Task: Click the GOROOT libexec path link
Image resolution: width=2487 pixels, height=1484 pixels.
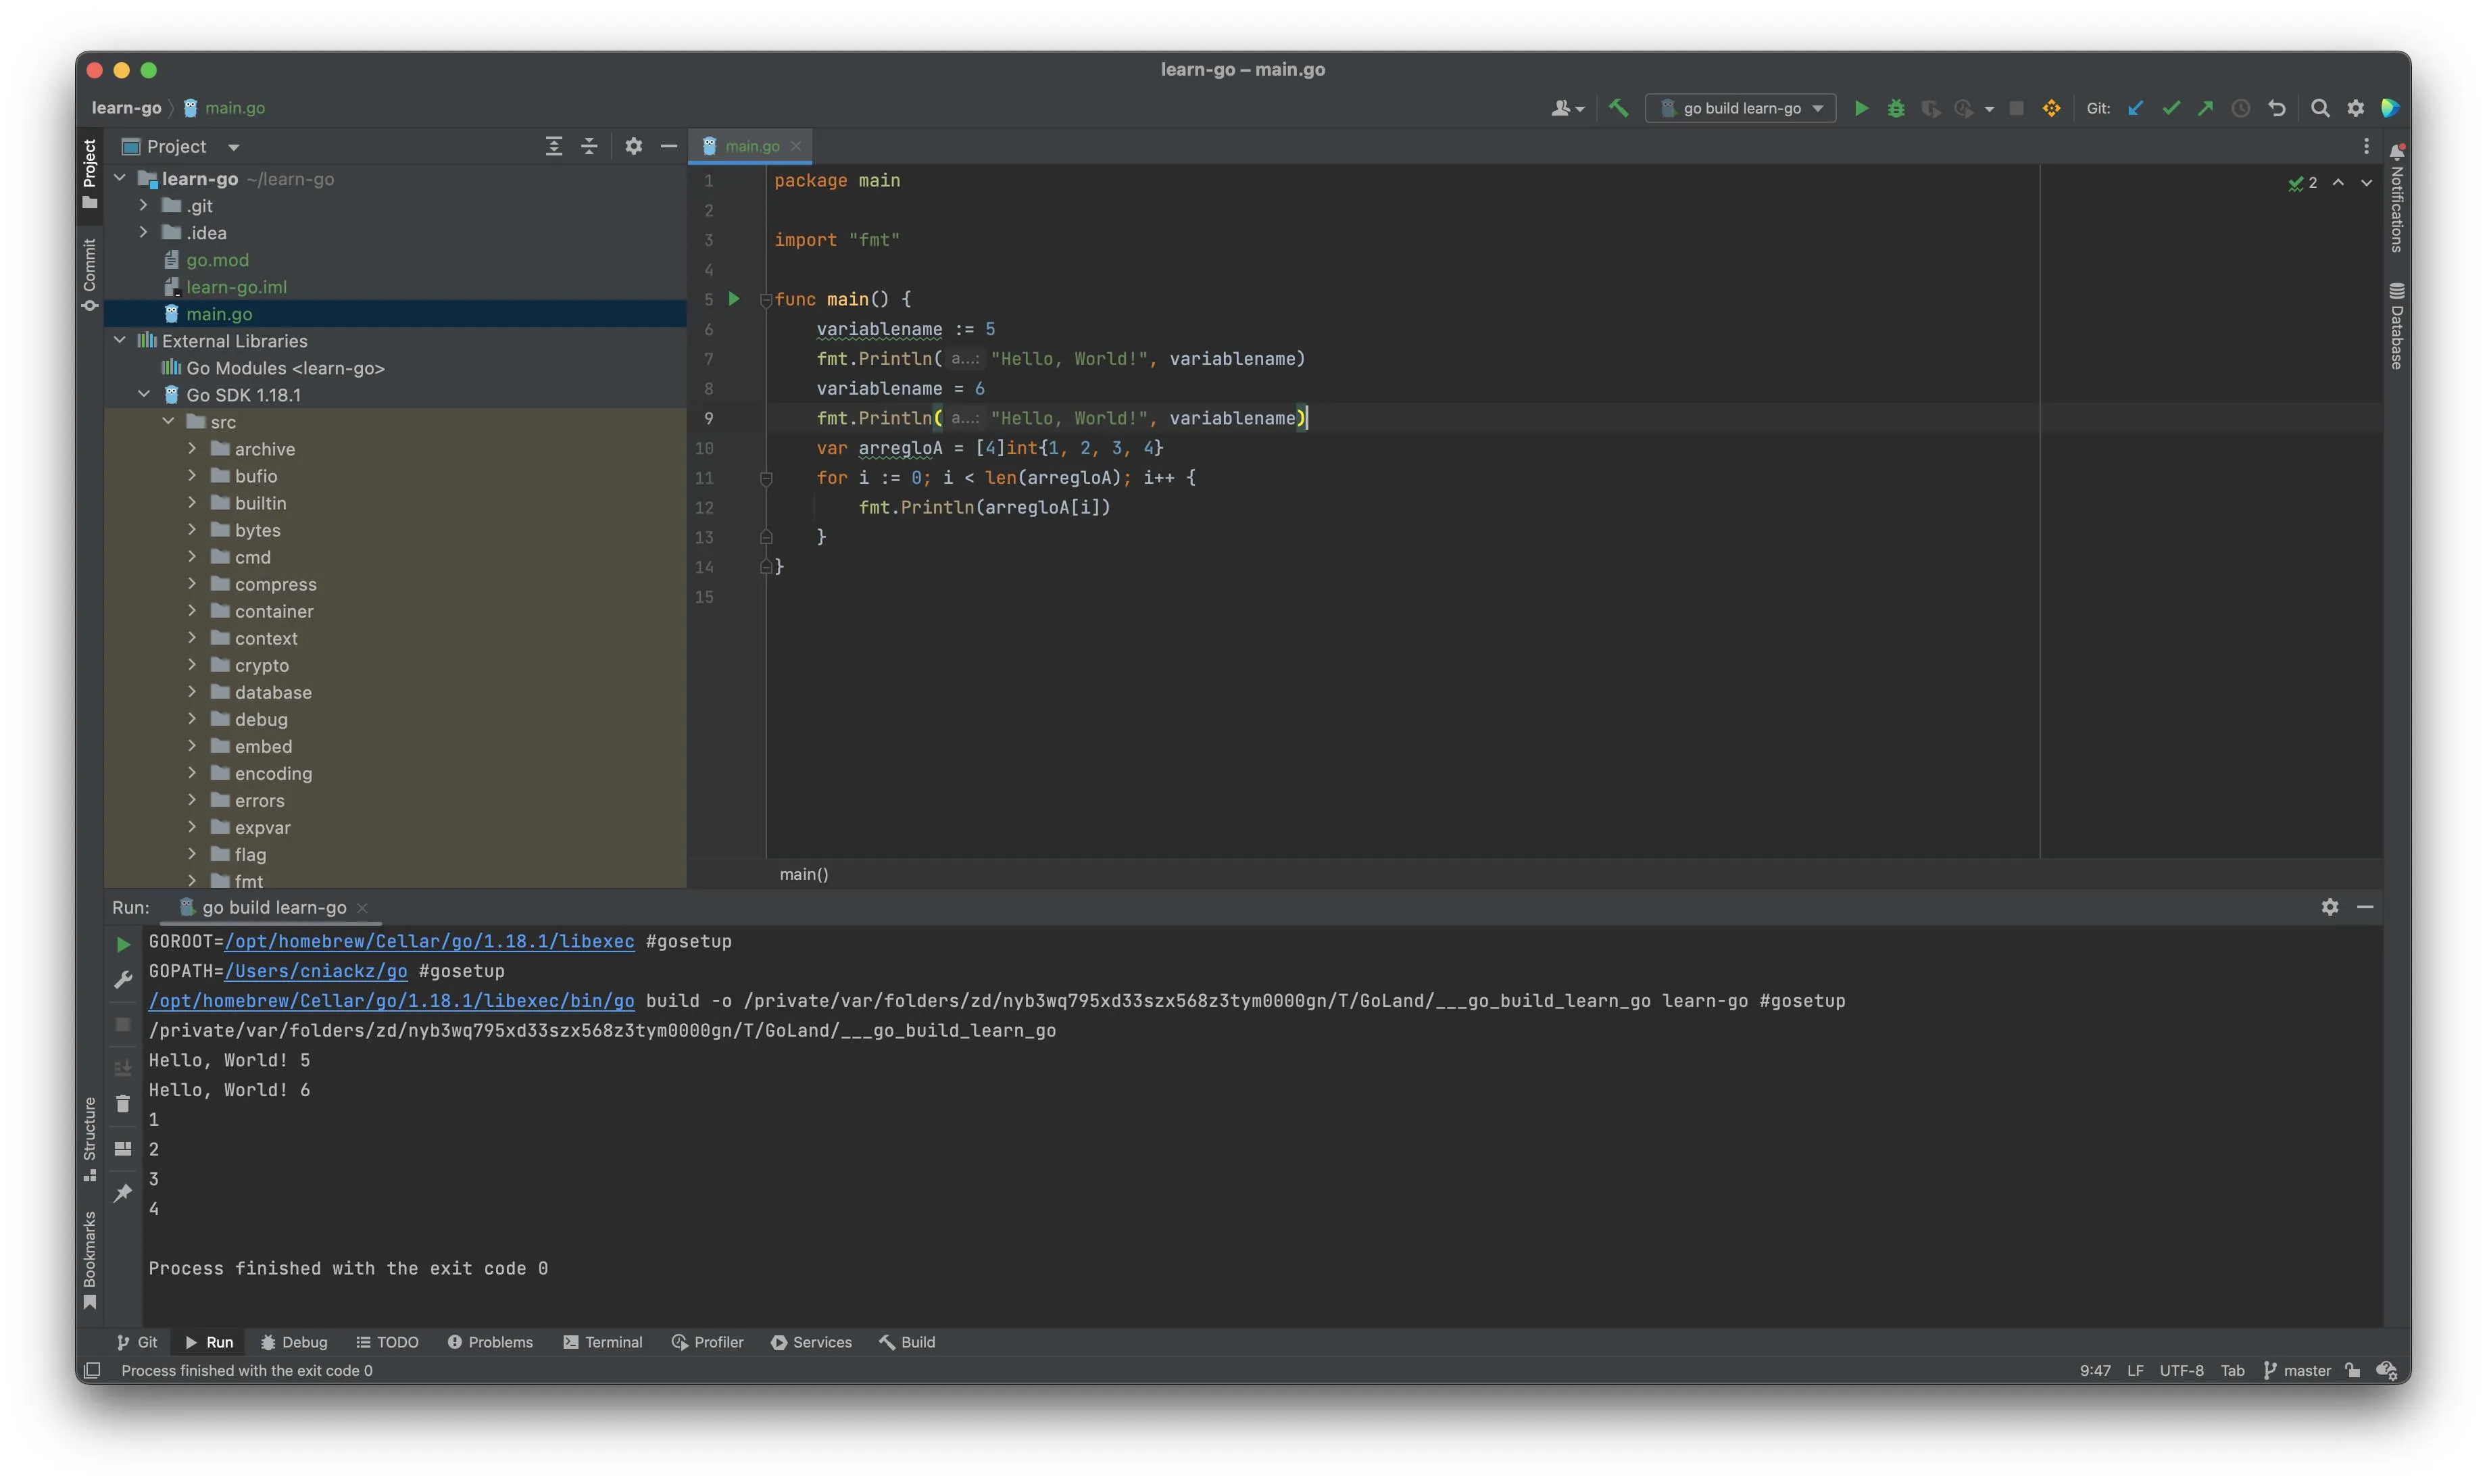Action: point(429,941)
